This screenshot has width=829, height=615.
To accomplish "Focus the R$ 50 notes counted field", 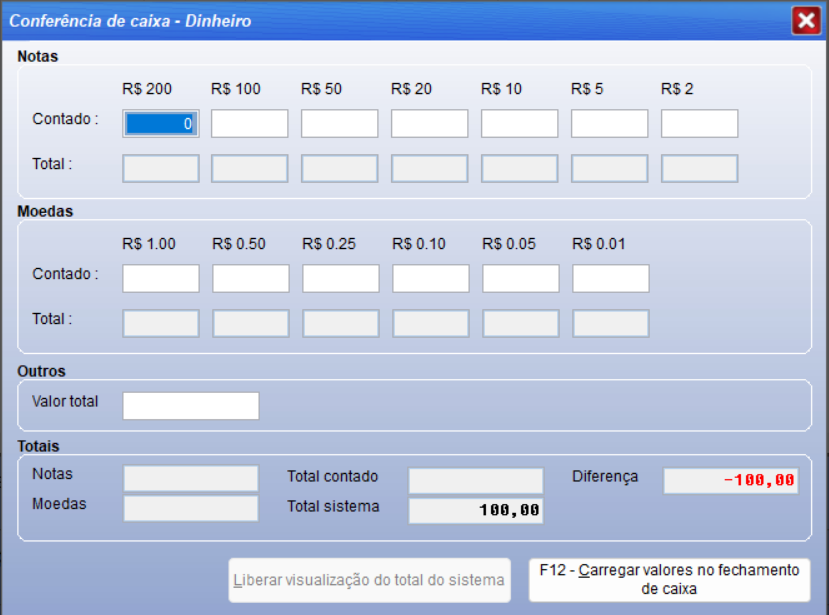I will coord(339,124).
